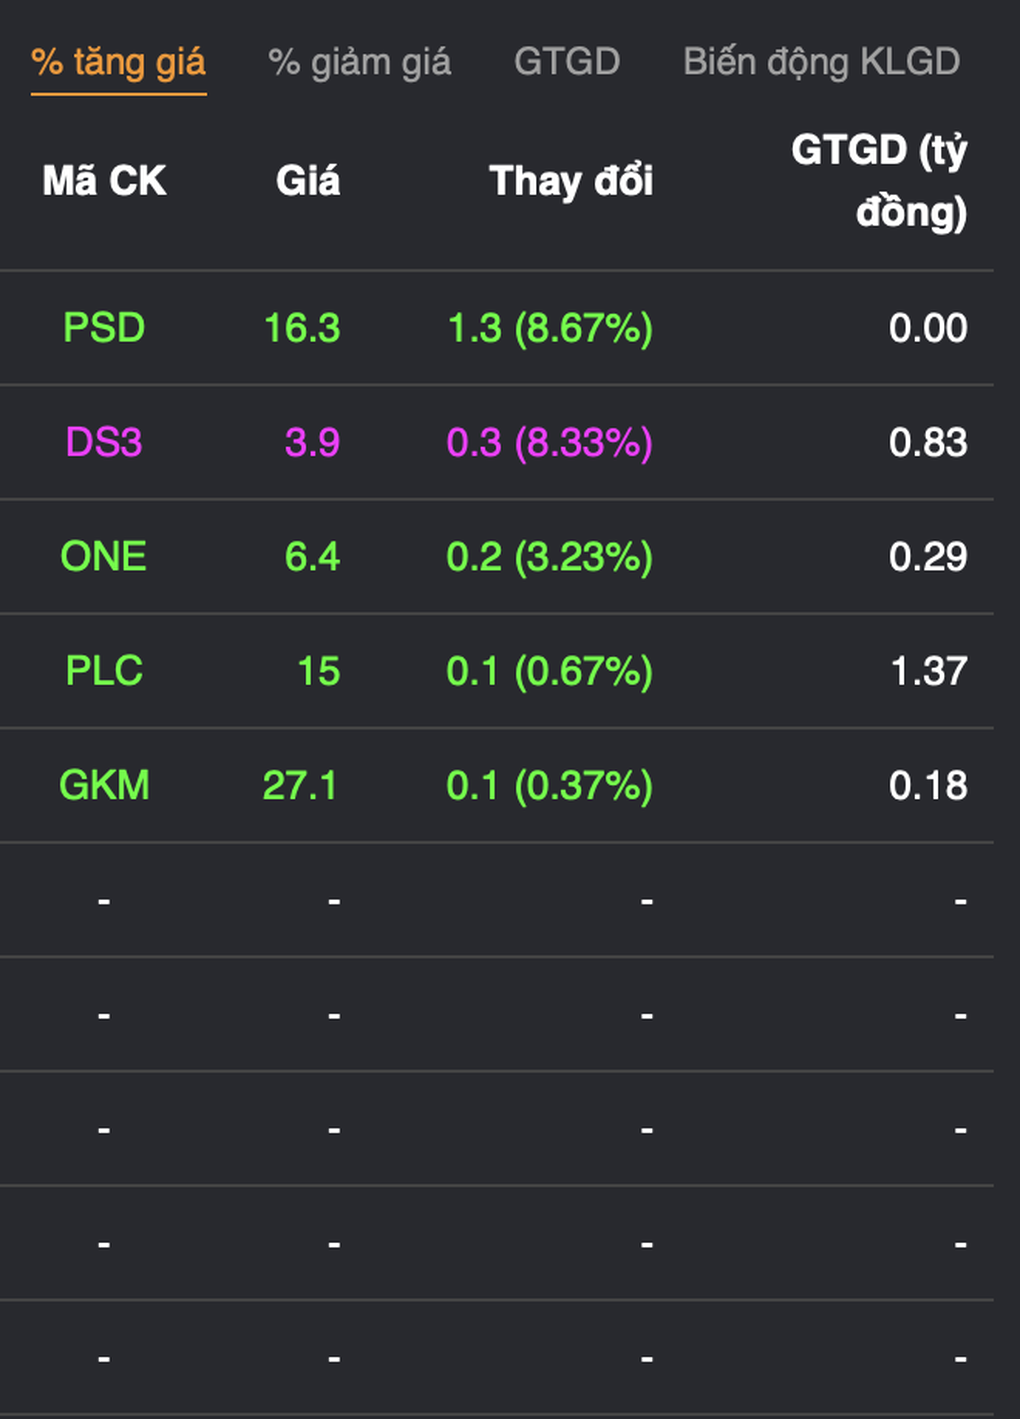
Task: Open the GKM stock code
Action: coord(104,785)
